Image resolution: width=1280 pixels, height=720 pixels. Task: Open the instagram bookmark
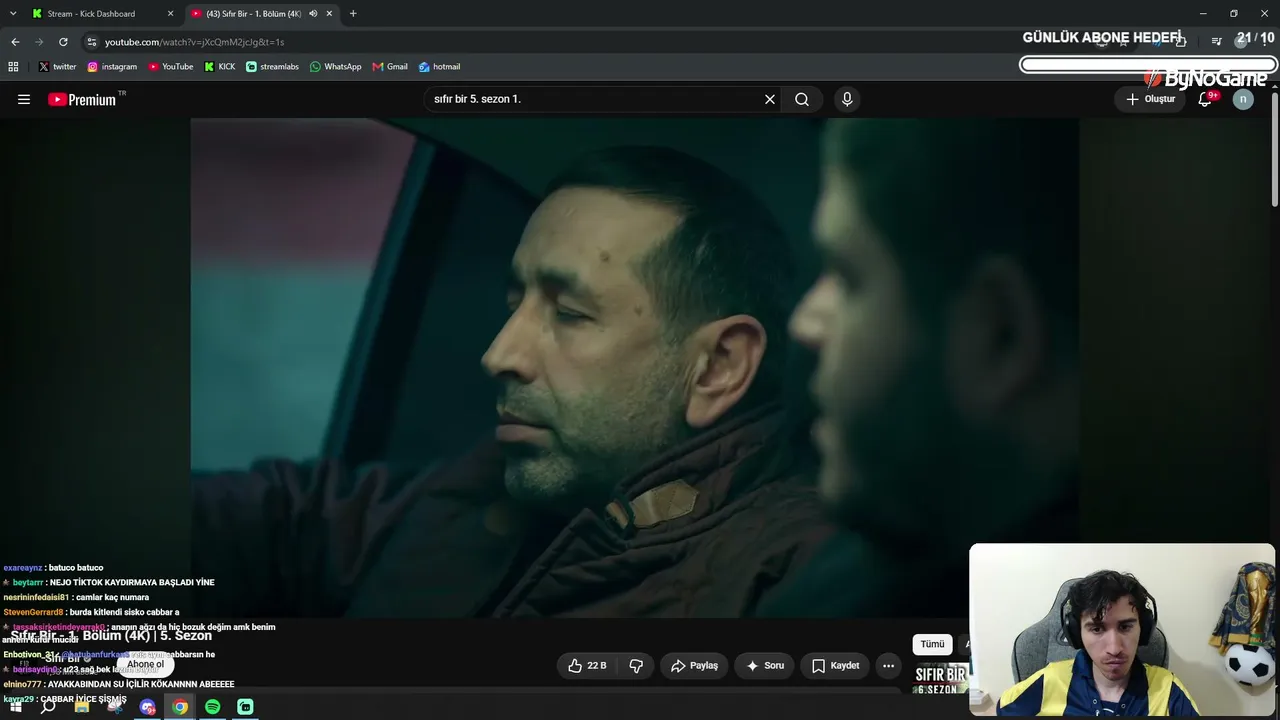click(112, 67)
